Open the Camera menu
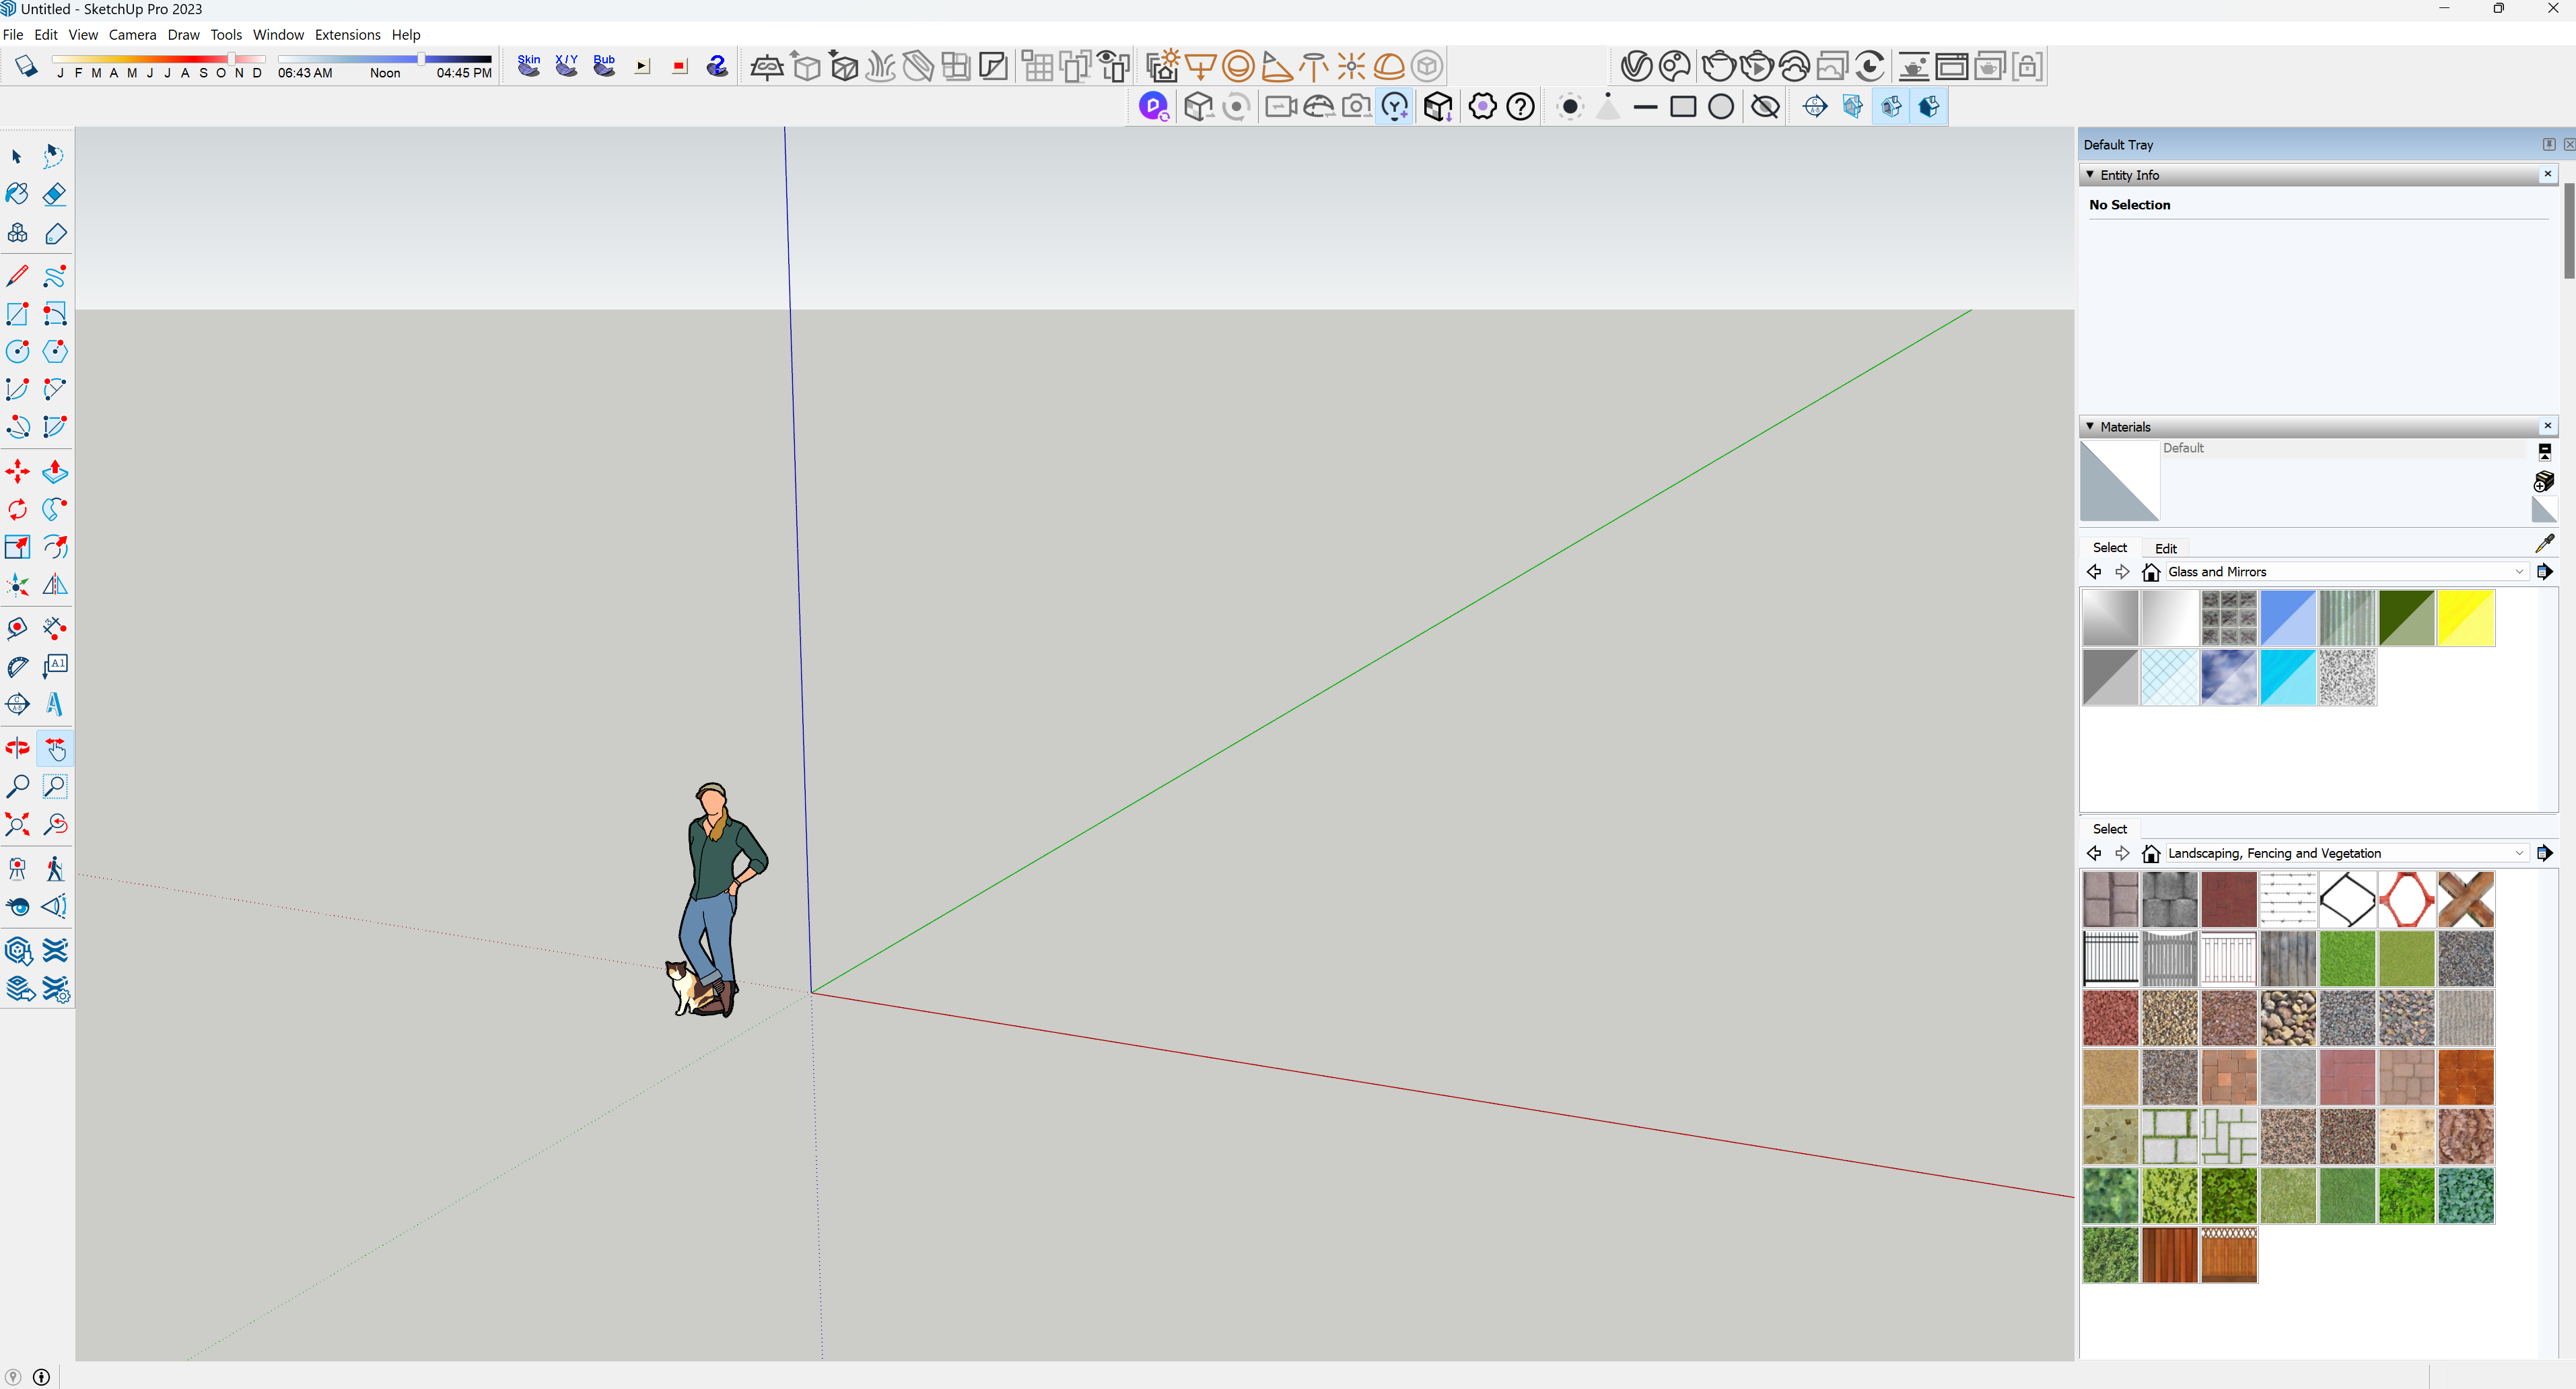This screenshot has height=1389, width=2576. (132, 34)
